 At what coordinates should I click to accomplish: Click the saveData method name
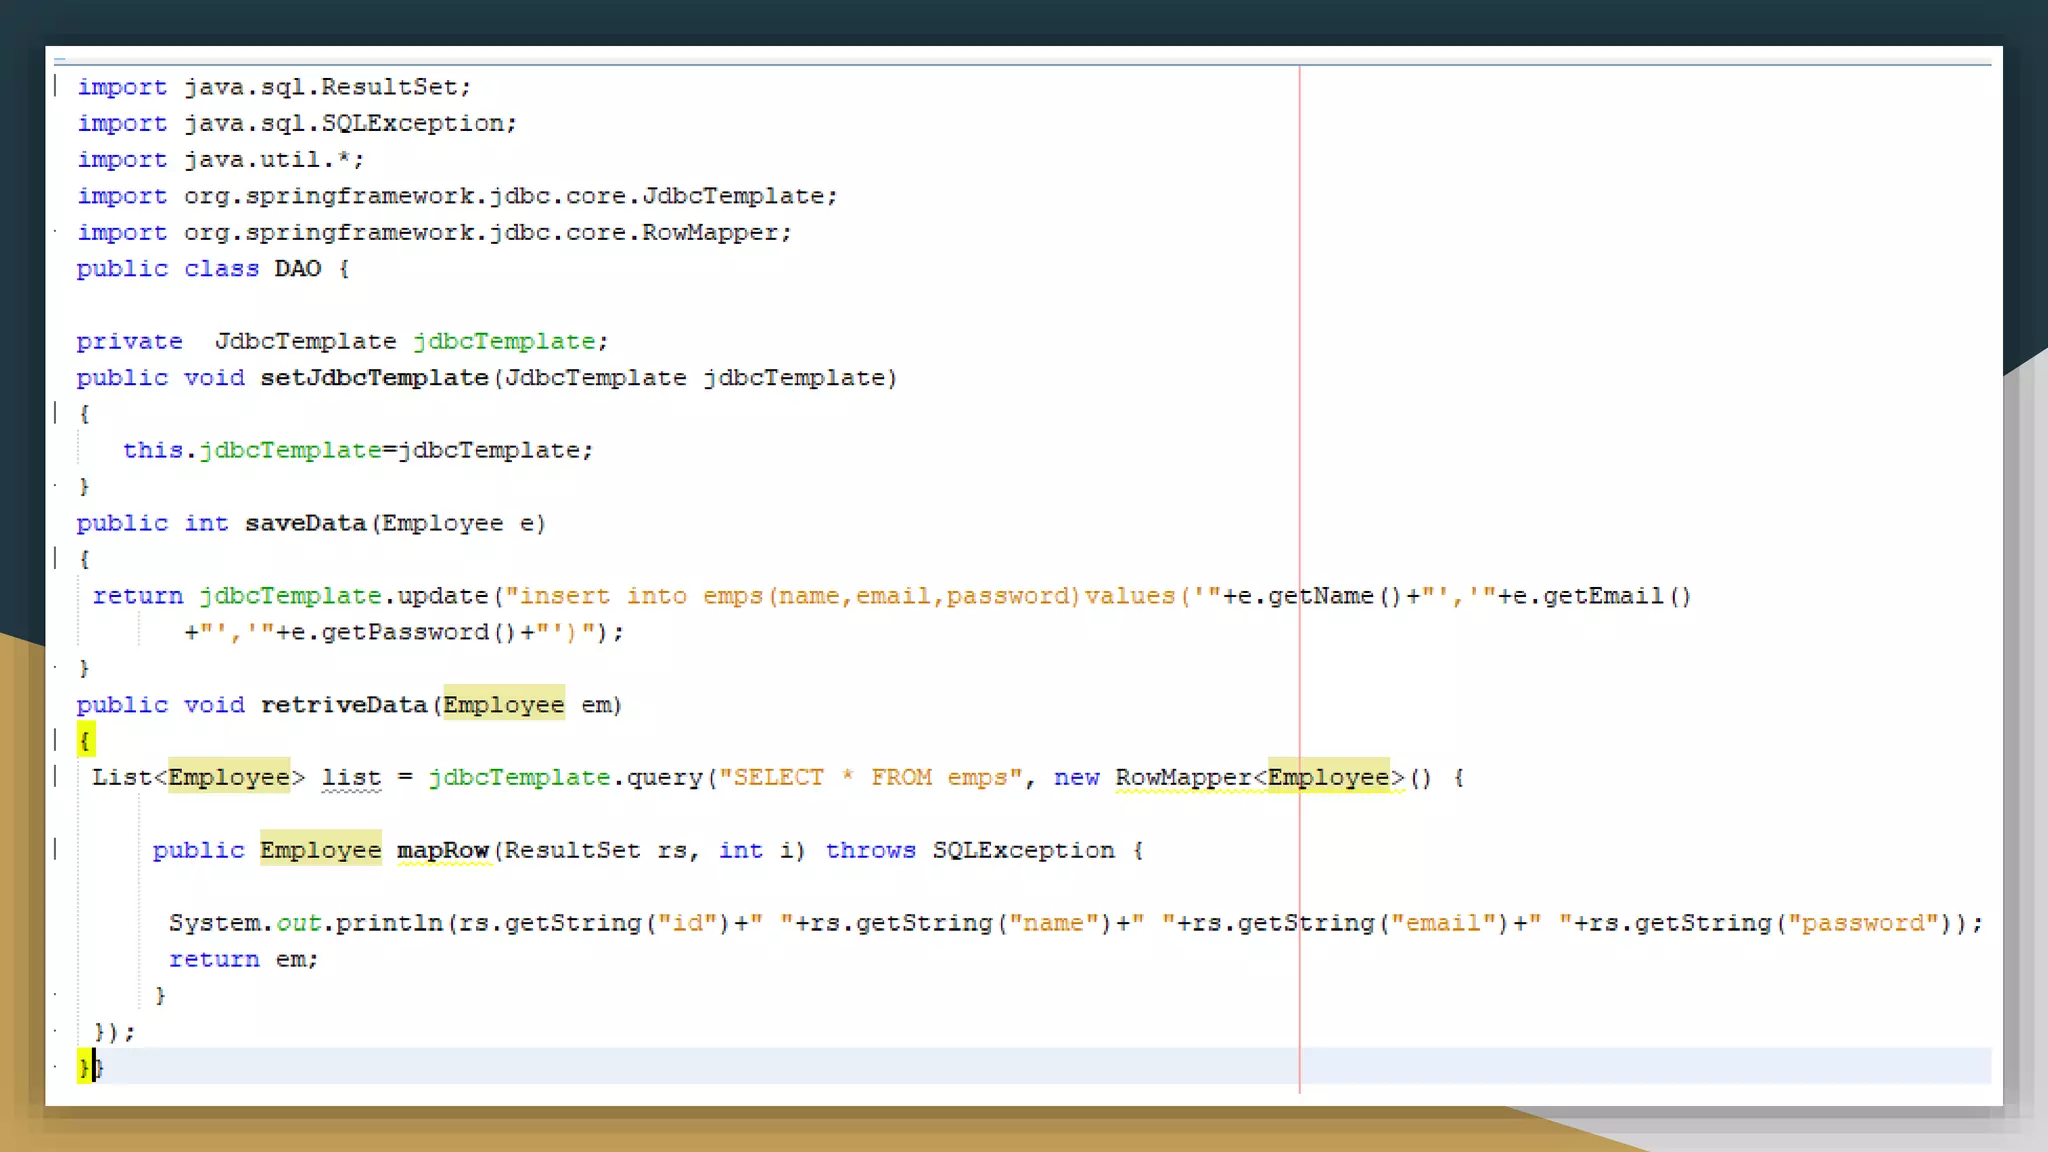(305, 523)
